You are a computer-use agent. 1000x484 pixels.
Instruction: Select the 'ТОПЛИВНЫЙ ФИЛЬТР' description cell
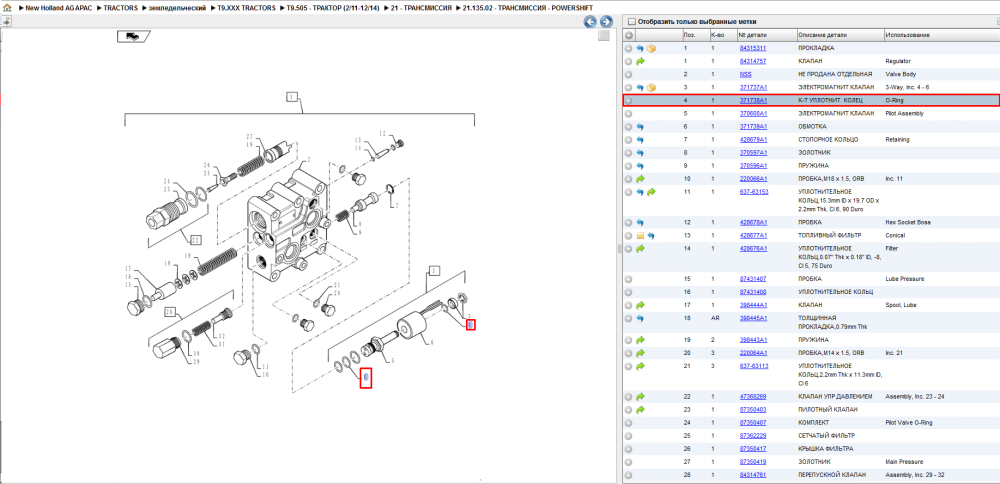[x=828, y=235]
